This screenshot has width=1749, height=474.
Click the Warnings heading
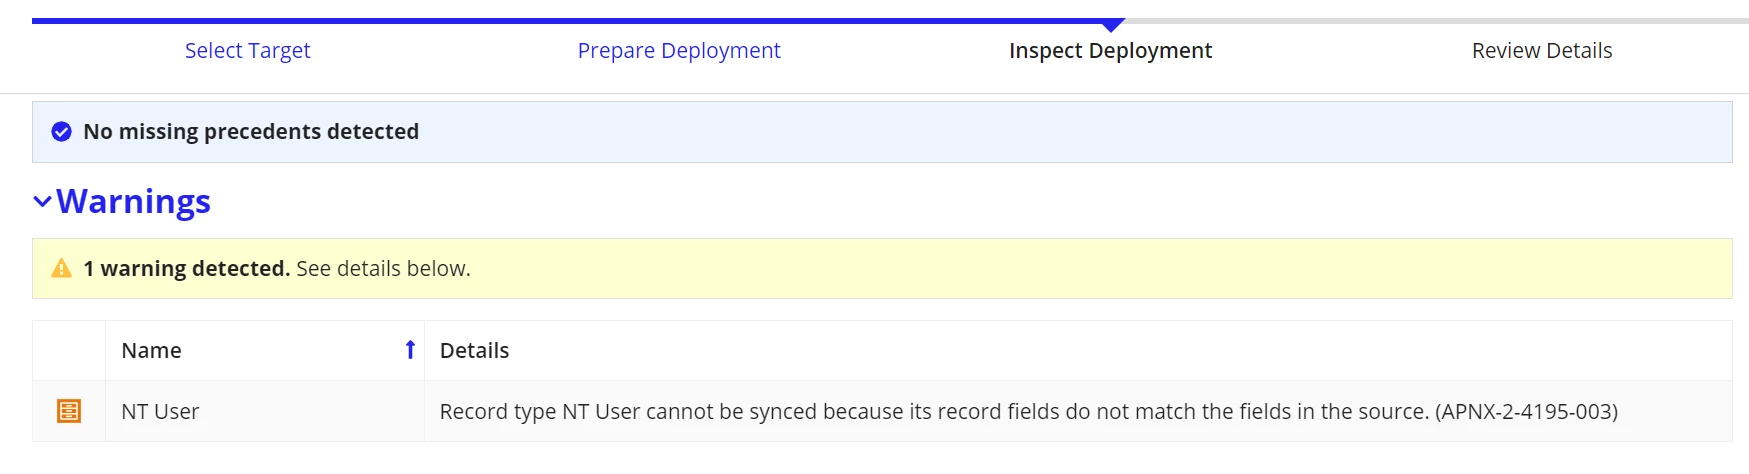tap(133, 201)
